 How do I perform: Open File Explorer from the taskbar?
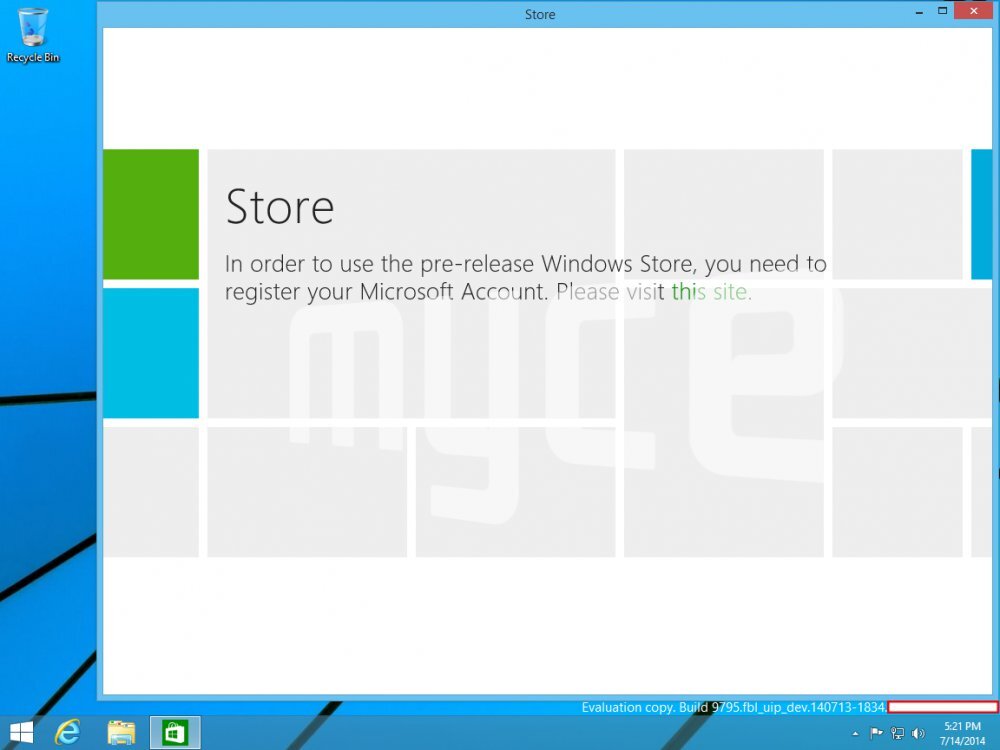(x=120, y=733)
